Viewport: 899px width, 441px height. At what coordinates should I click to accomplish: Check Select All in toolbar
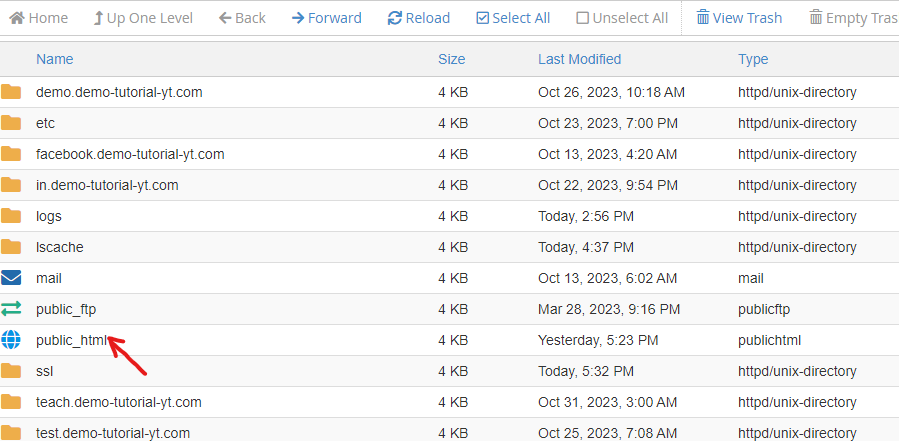(x=513, y=18)
